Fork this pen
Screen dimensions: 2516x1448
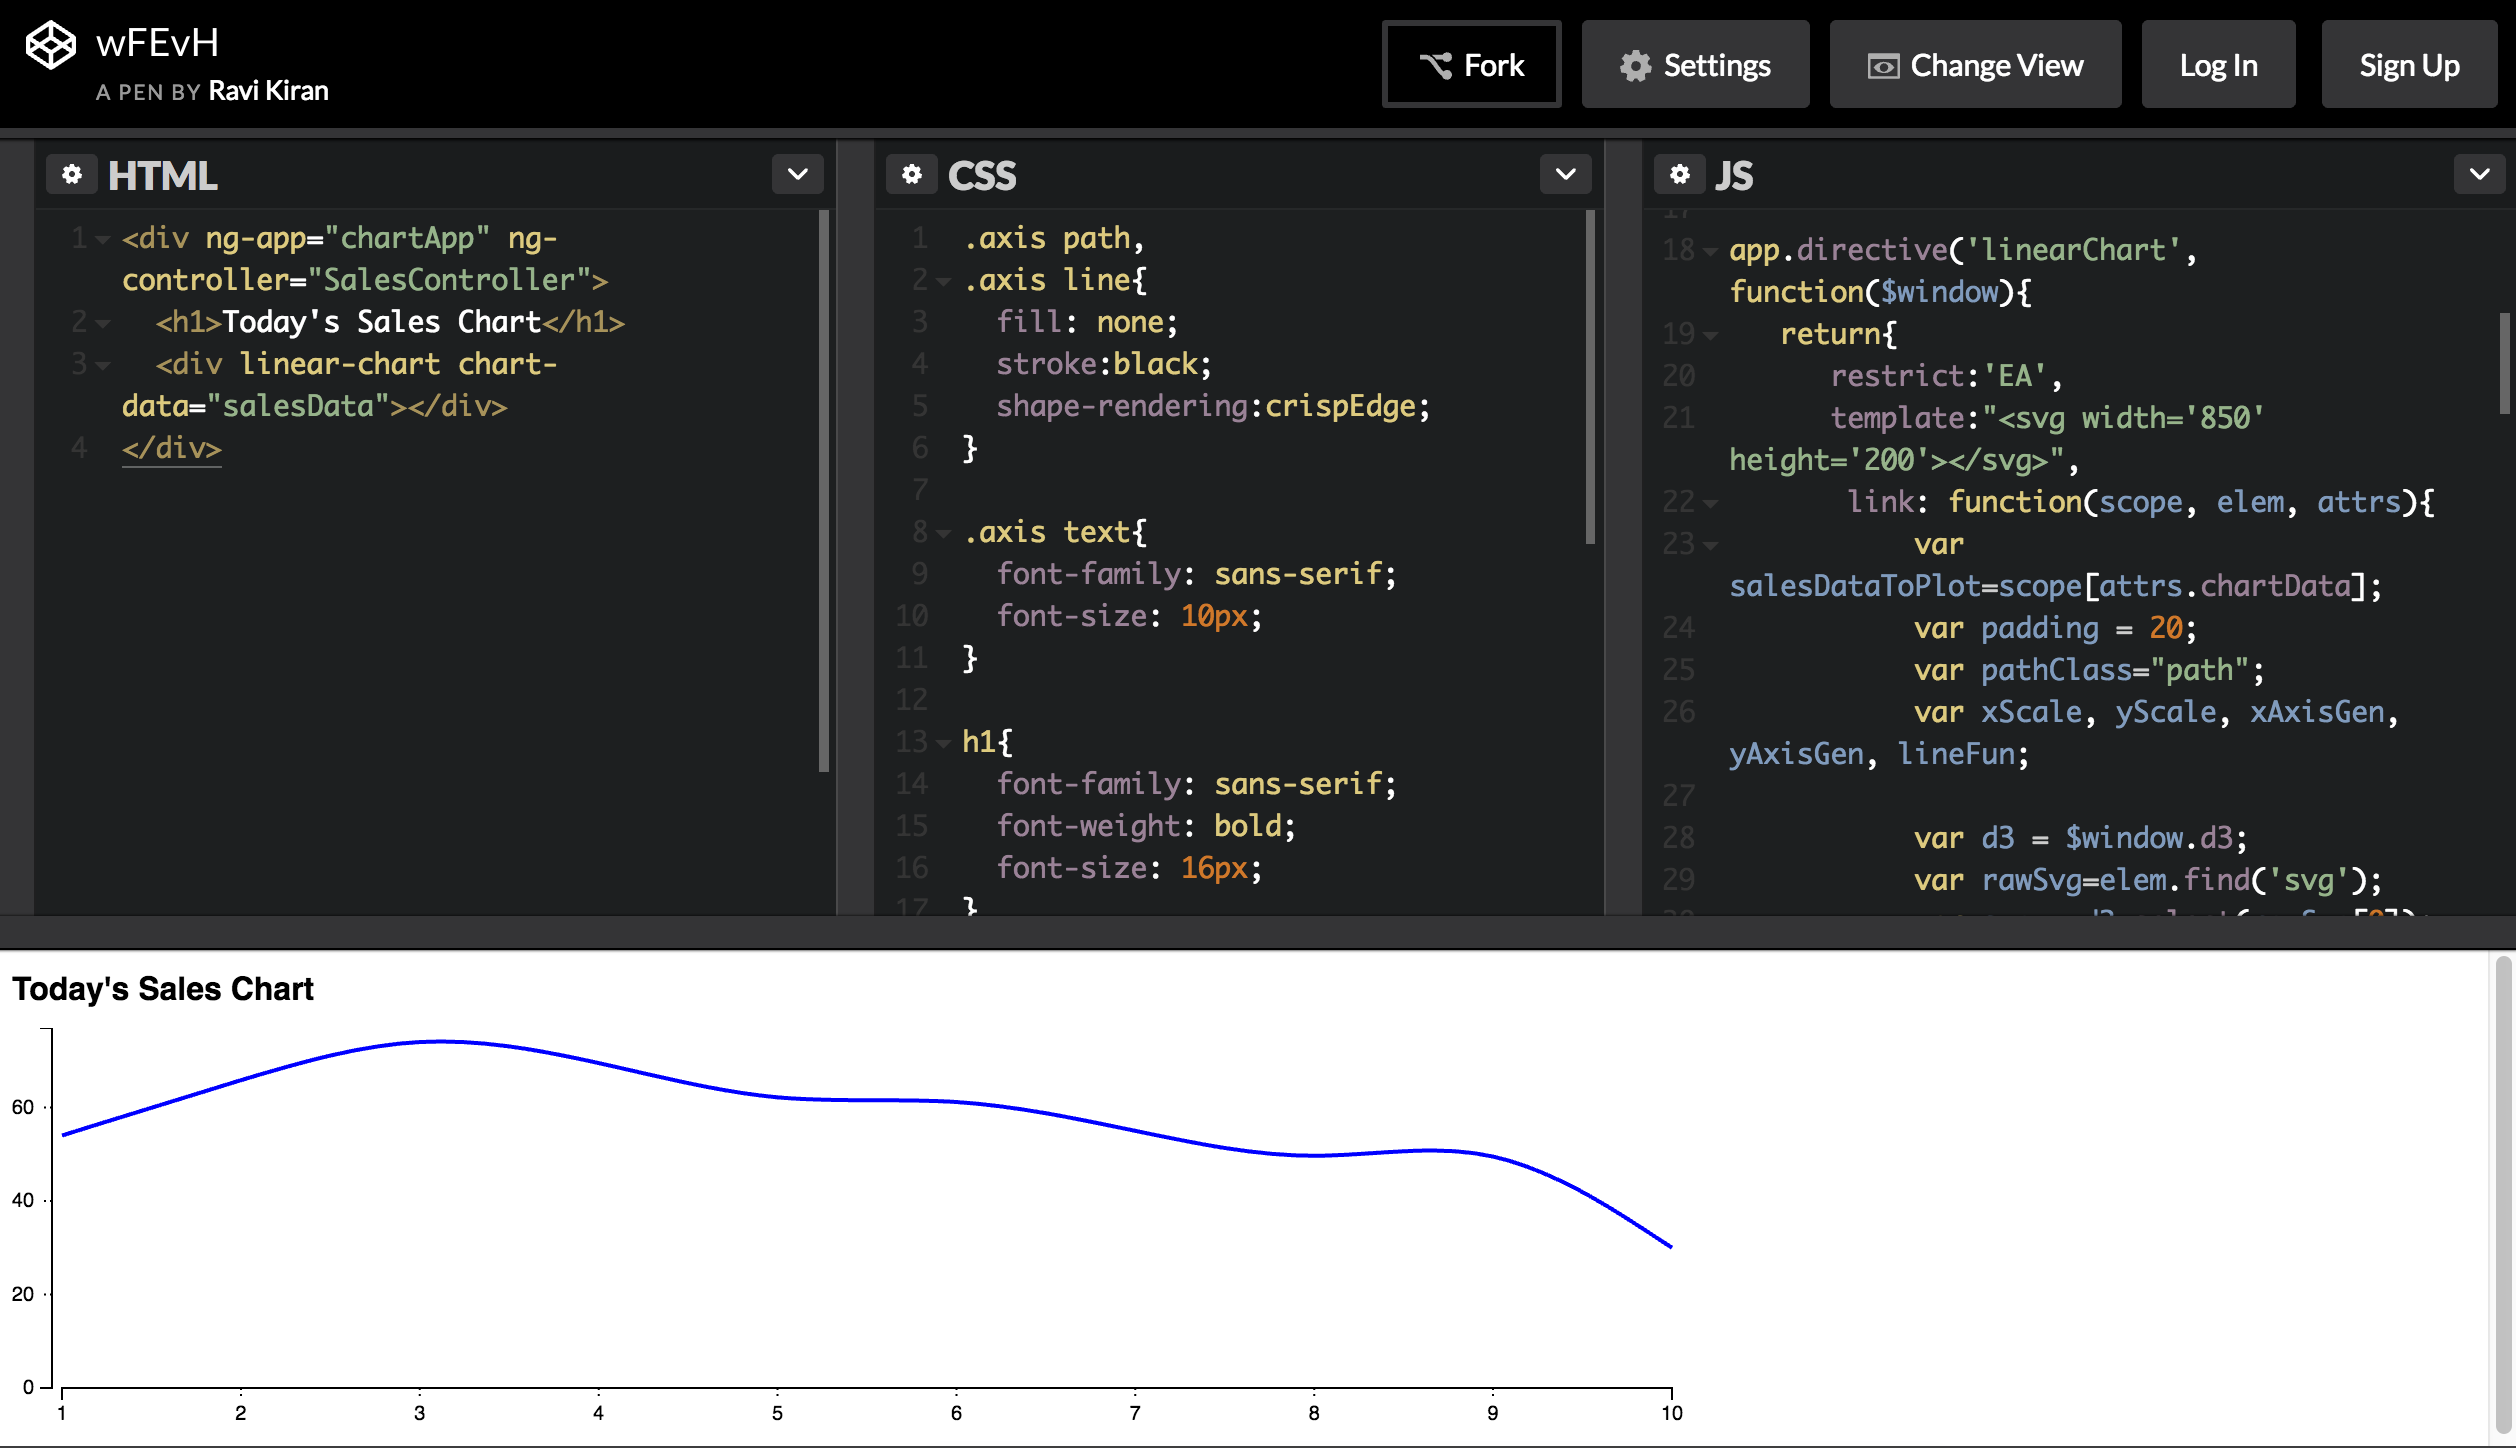point(1471,65)
